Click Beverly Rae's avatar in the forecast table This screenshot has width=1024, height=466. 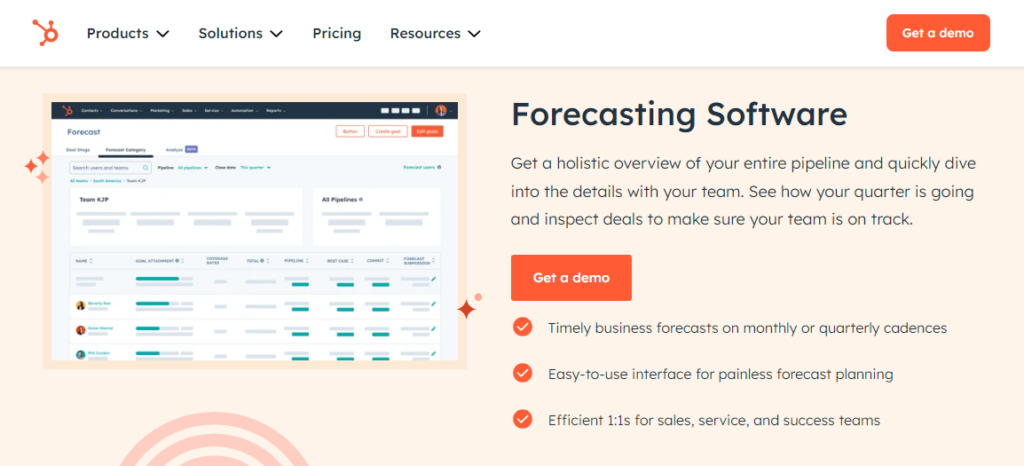[80, 304]
